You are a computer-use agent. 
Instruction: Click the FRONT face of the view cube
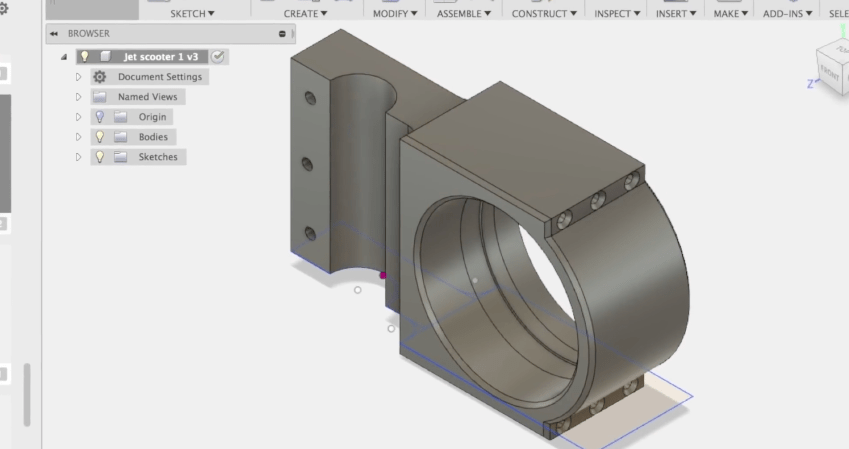tap(830, 70)
